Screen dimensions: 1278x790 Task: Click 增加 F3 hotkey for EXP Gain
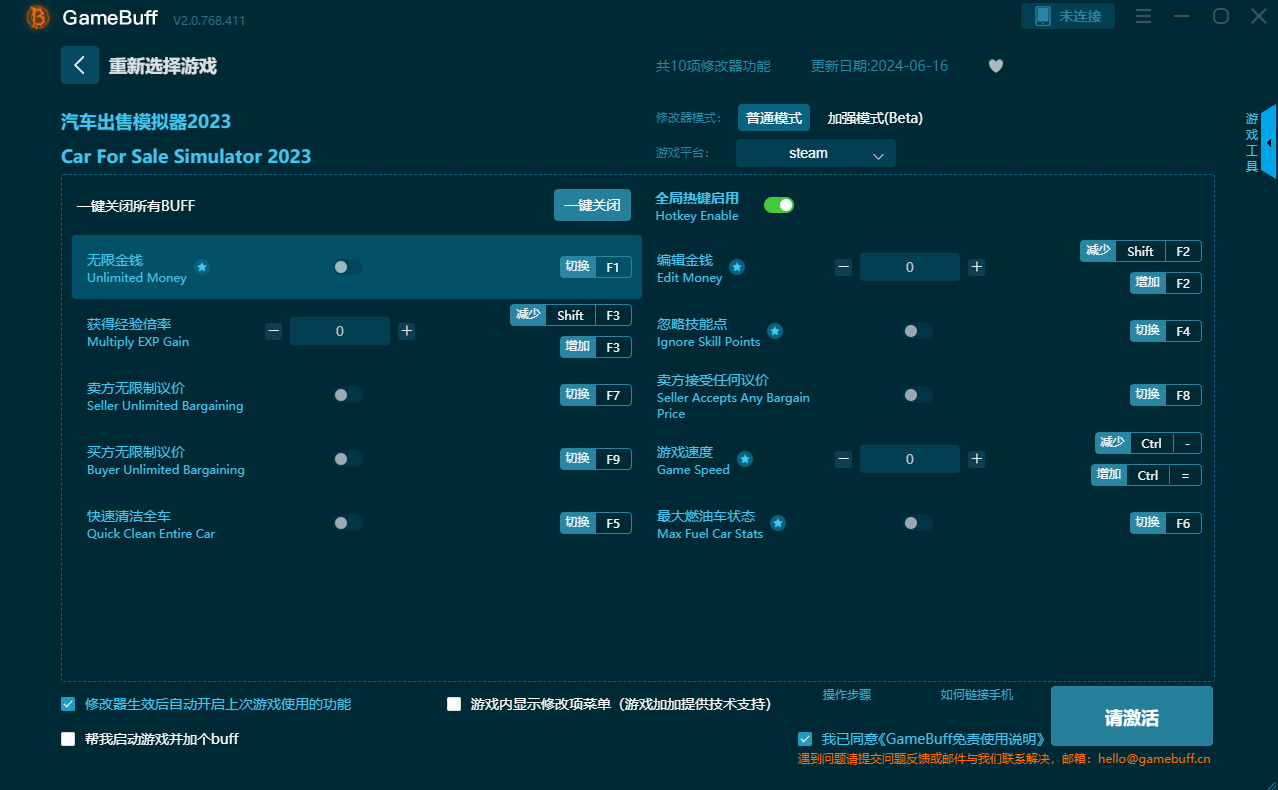pyautogui.click(x=596, y=347)
